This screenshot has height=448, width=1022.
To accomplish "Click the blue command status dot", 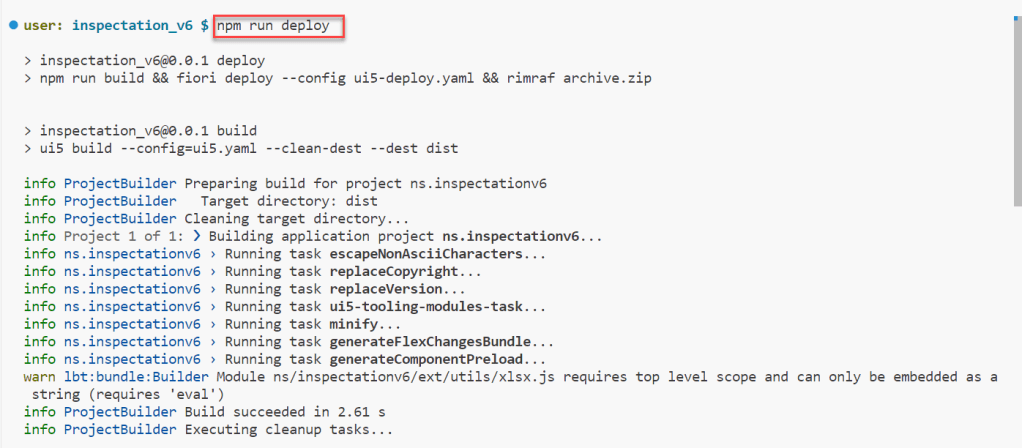I will [12, 24].
